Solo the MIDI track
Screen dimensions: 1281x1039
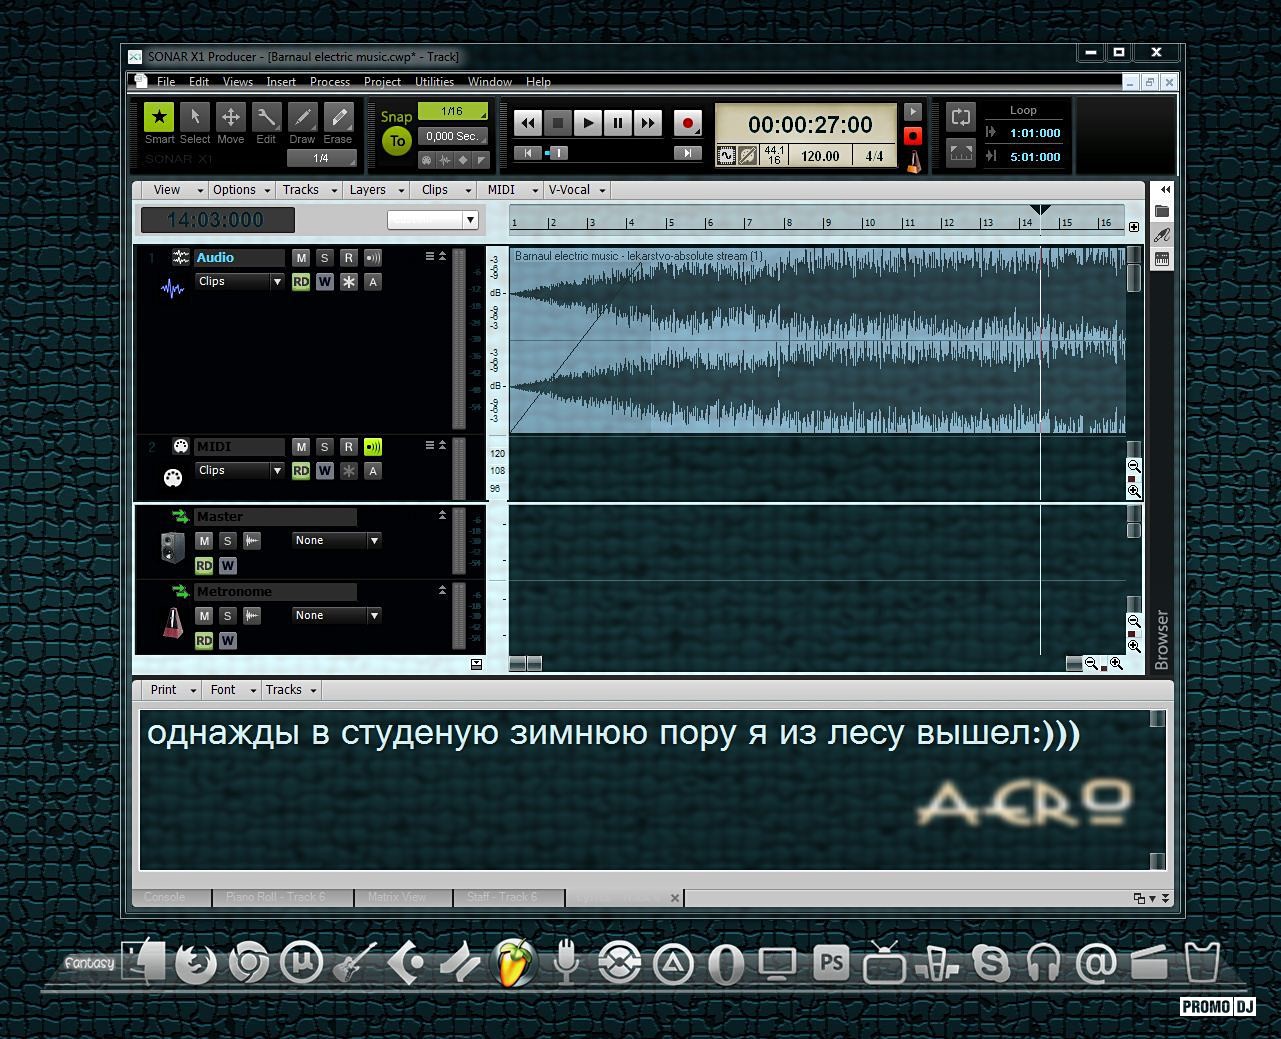324,447
